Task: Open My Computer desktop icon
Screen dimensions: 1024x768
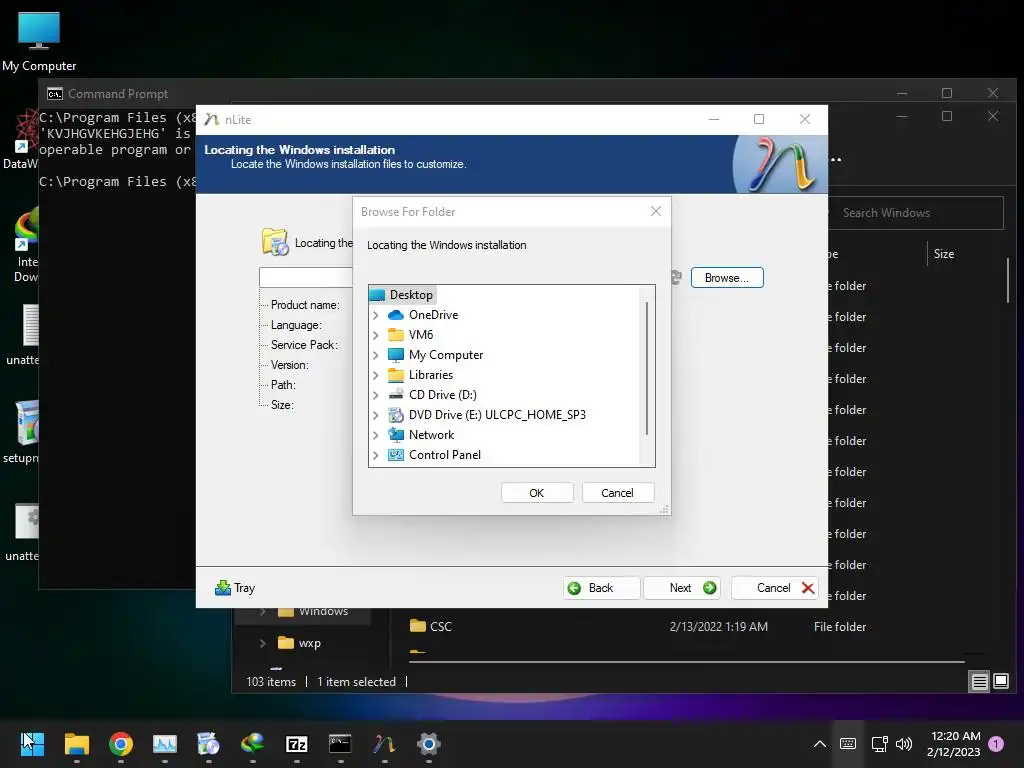Action: tap(39, 41)
